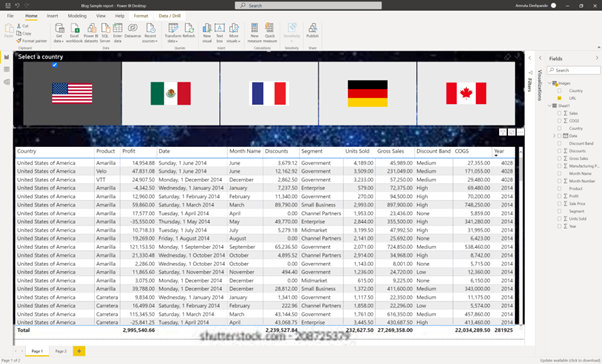Select the Germany flag in country slicer
The height and width of the screenshot is (364, 602).
click(367, 93)
